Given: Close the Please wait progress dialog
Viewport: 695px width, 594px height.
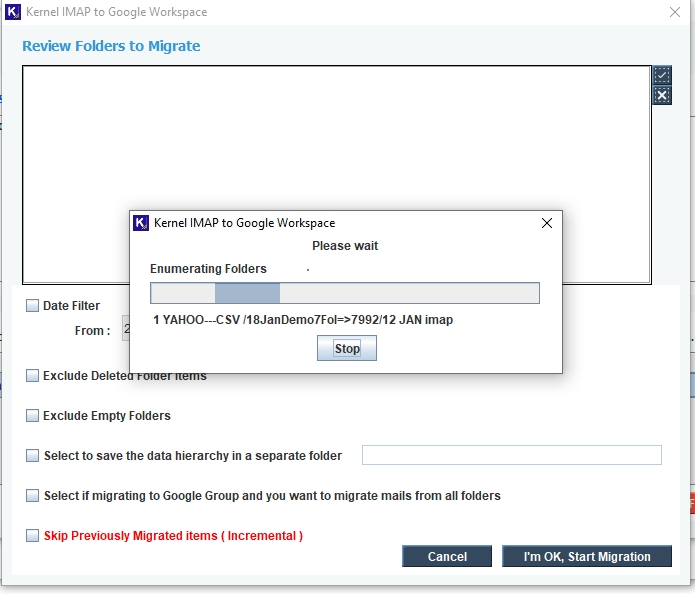Looking at the screenshot, I should [x=547, y=223].
